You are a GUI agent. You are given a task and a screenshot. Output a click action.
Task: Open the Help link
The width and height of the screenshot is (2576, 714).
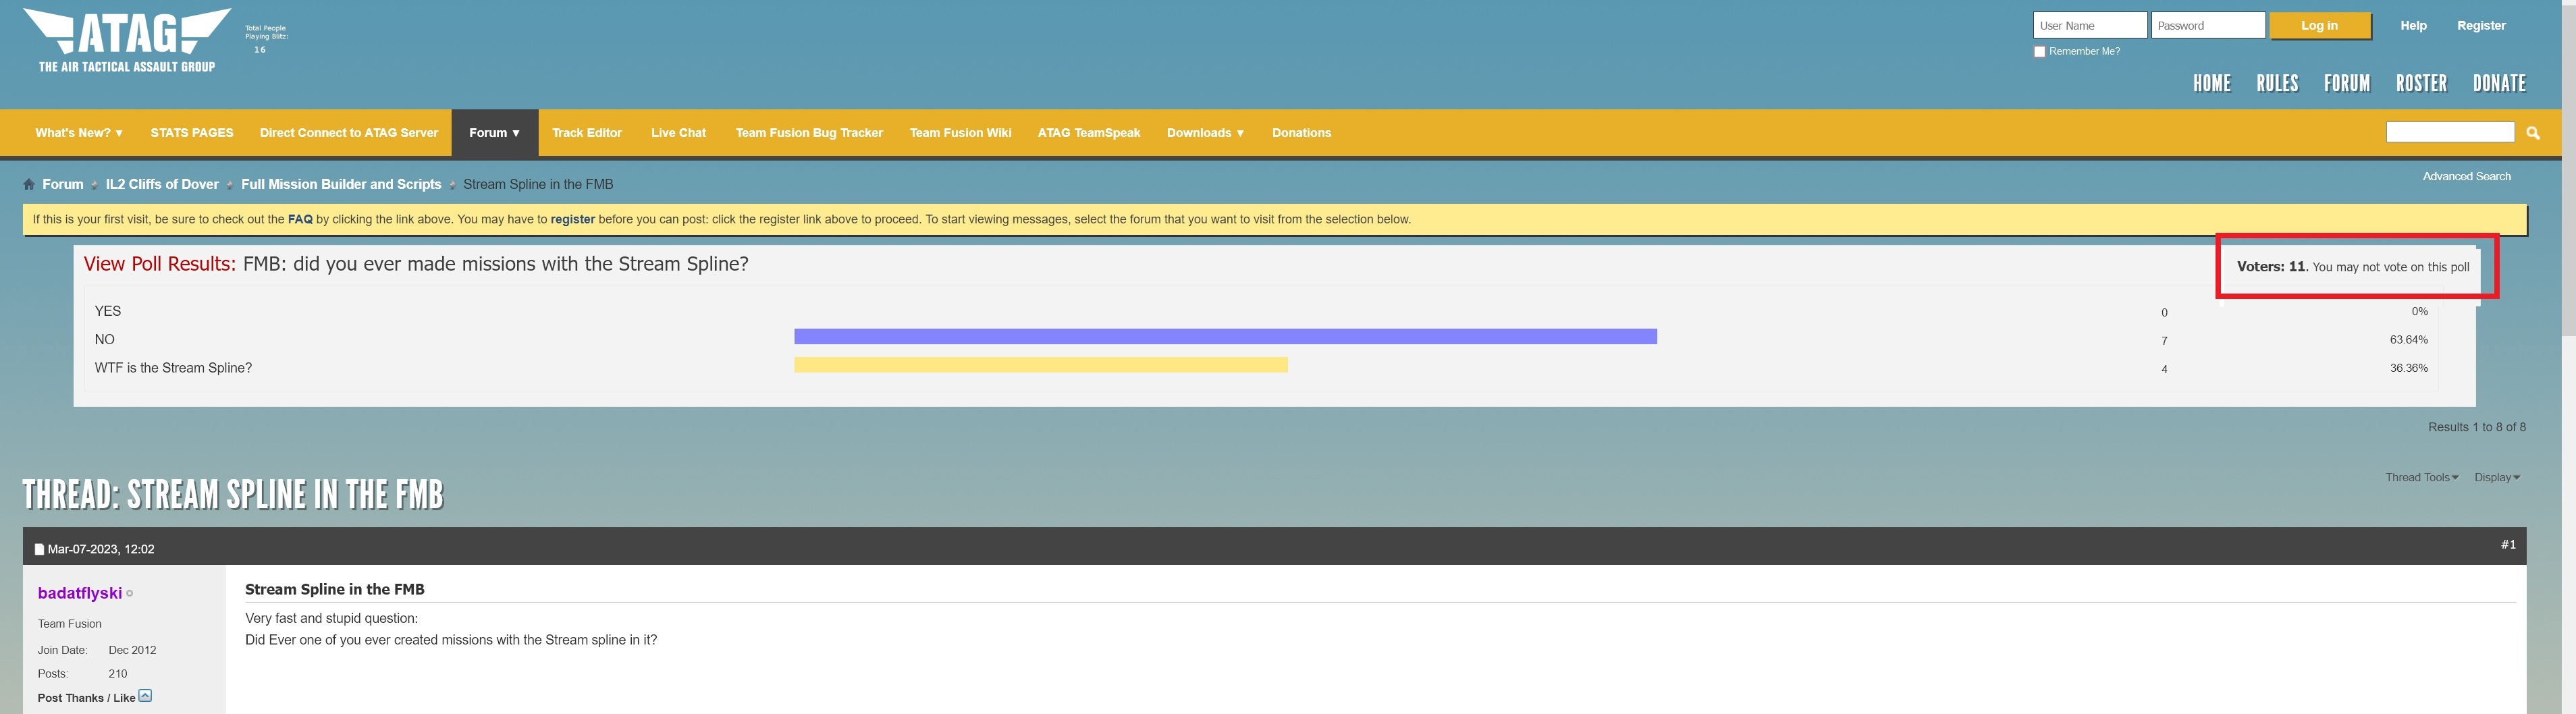[2413, 26]
